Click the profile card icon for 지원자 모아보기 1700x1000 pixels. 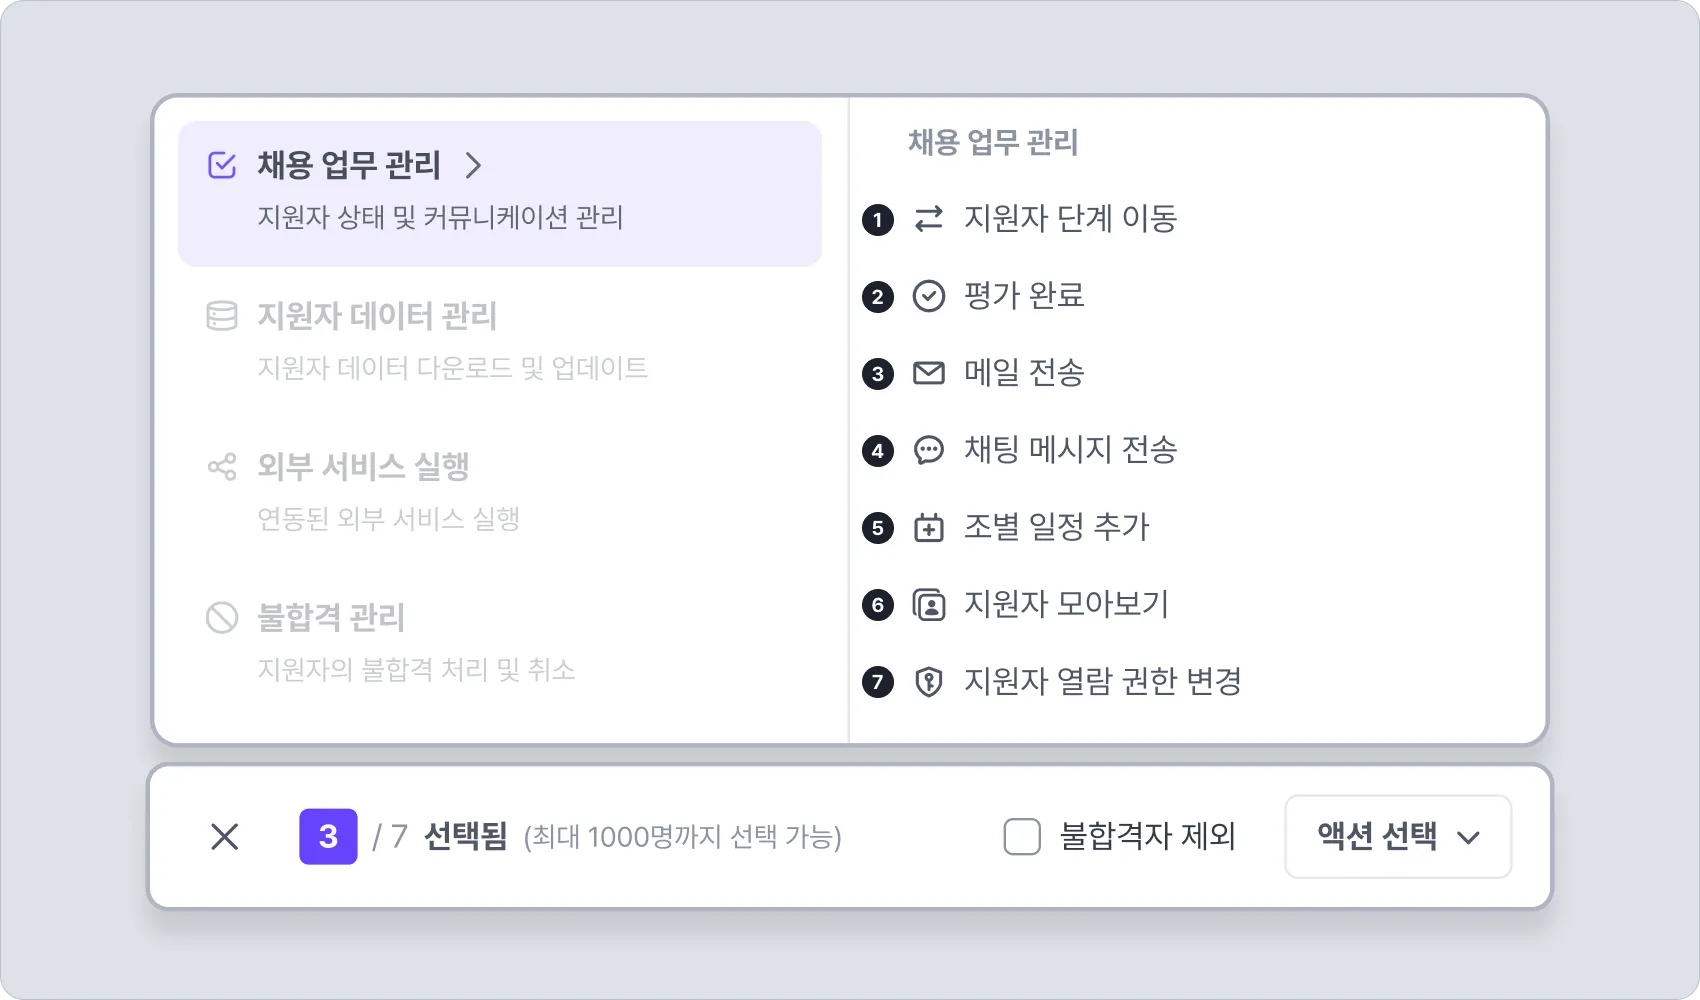pos(929,604)
